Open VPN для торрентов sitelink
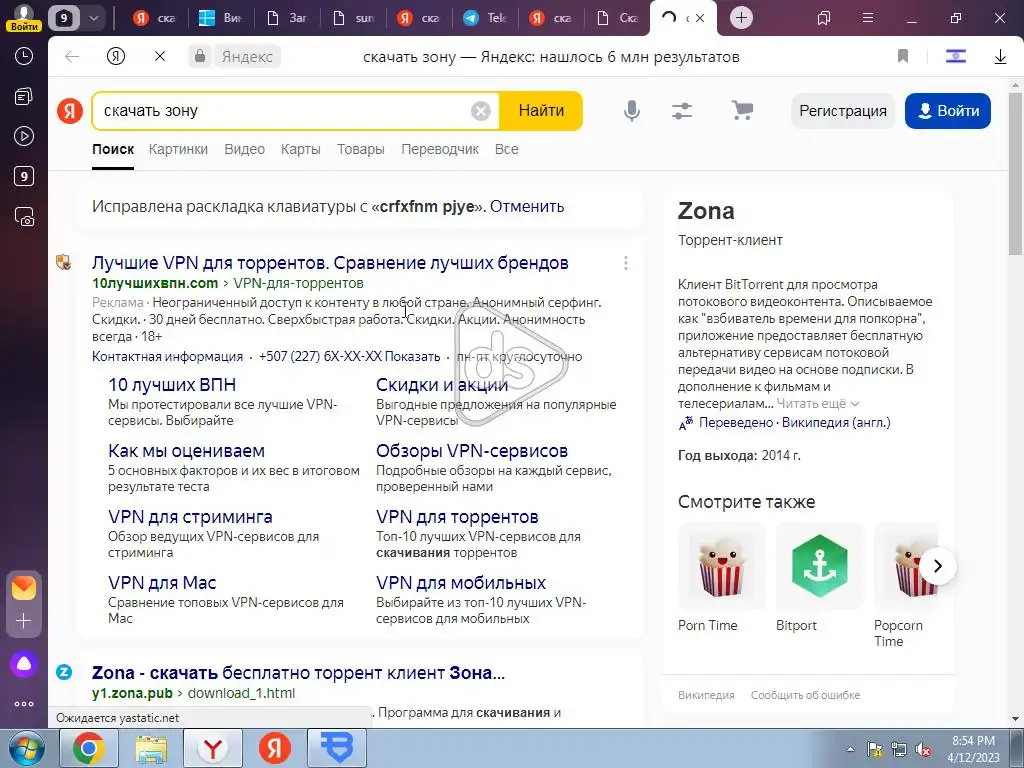Image resolution: width=1024 pixels, height=768 pixels. 457,517
